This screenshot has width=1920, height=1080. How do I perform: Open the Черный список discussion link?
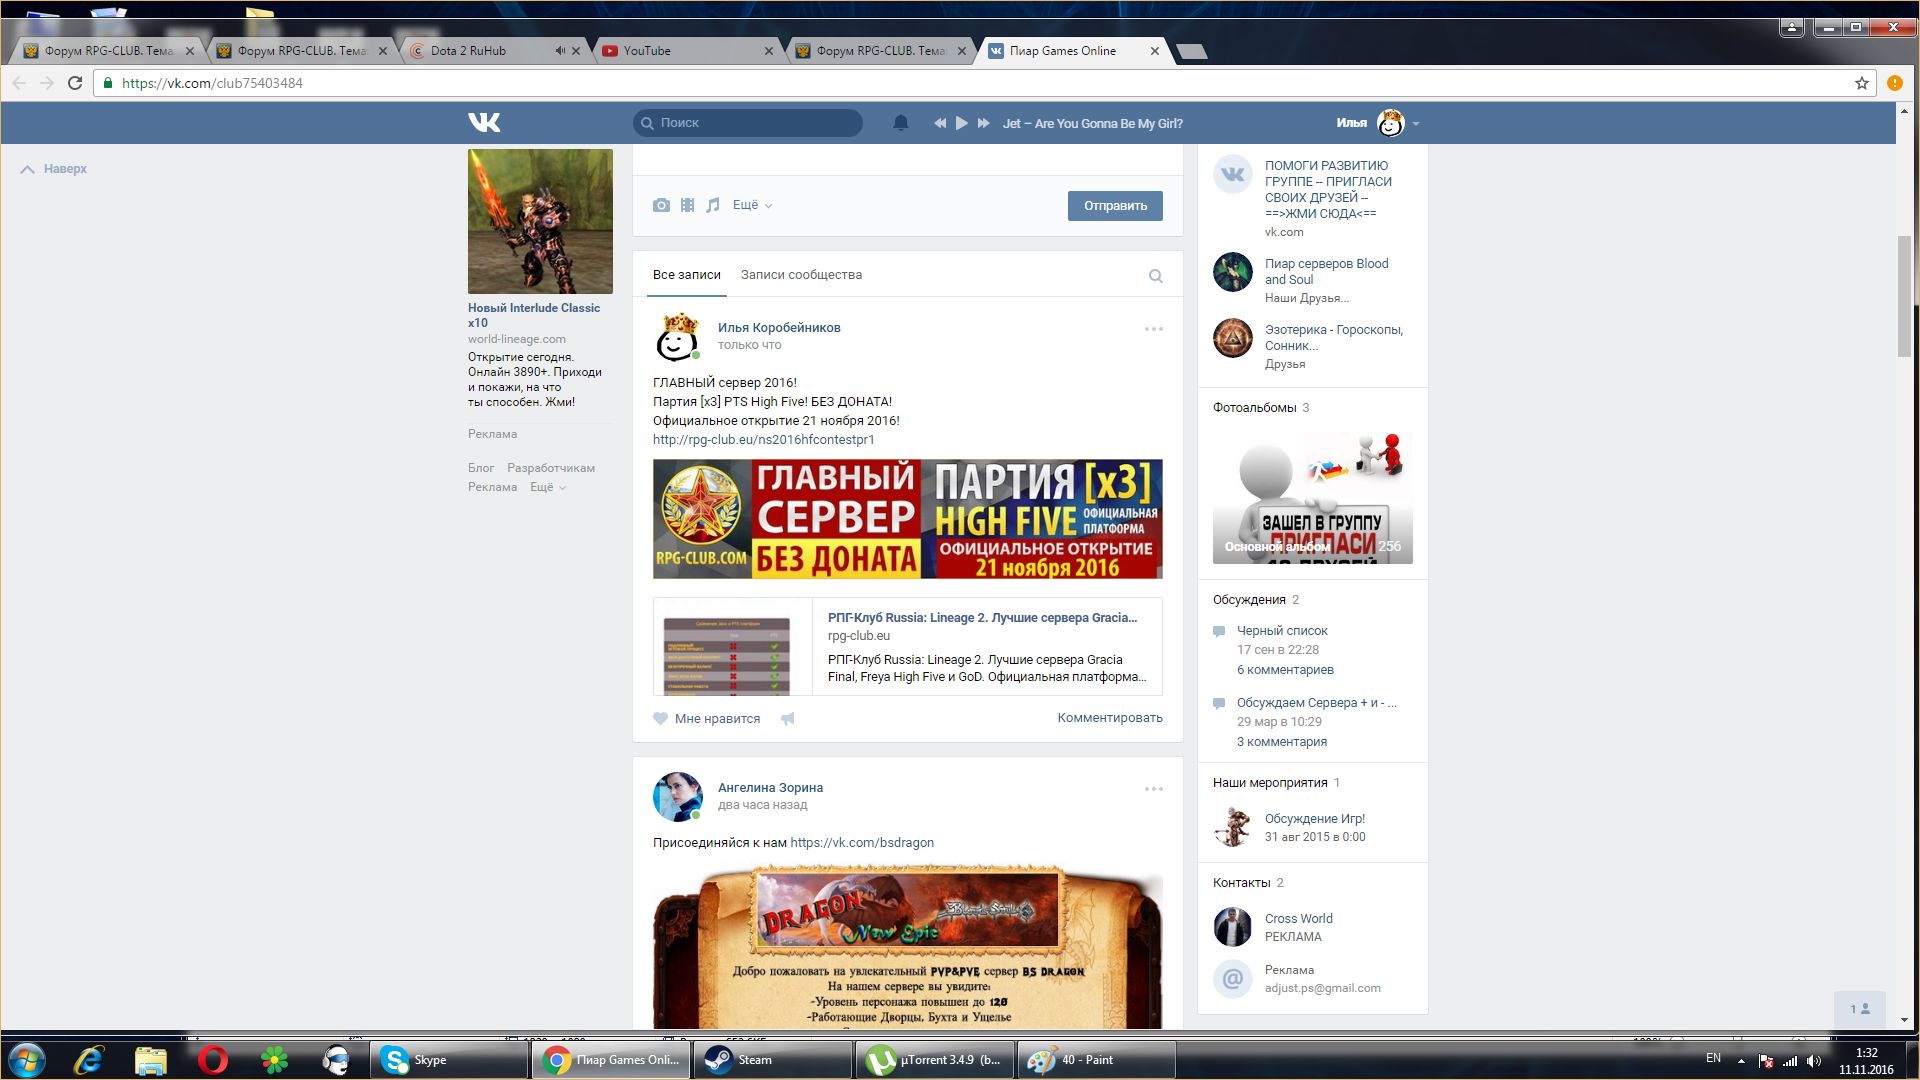coord(1282,631)
